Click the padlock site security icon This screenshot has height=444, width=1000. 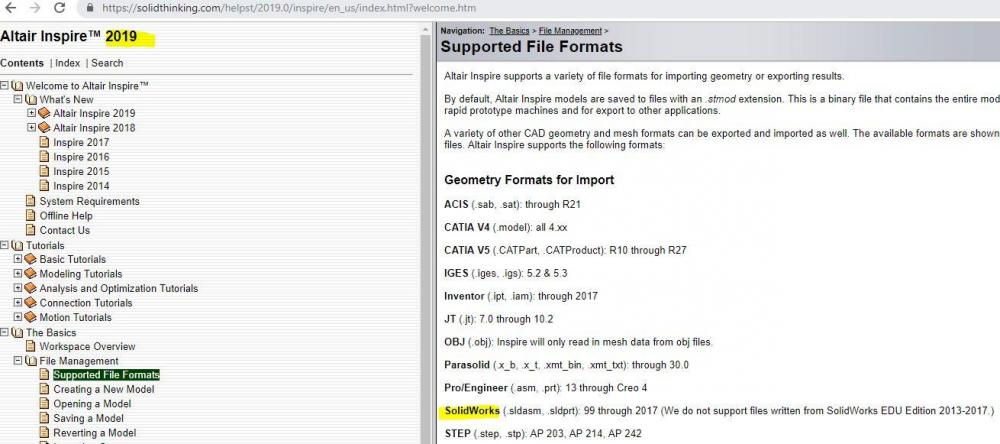tap(89, 8)
